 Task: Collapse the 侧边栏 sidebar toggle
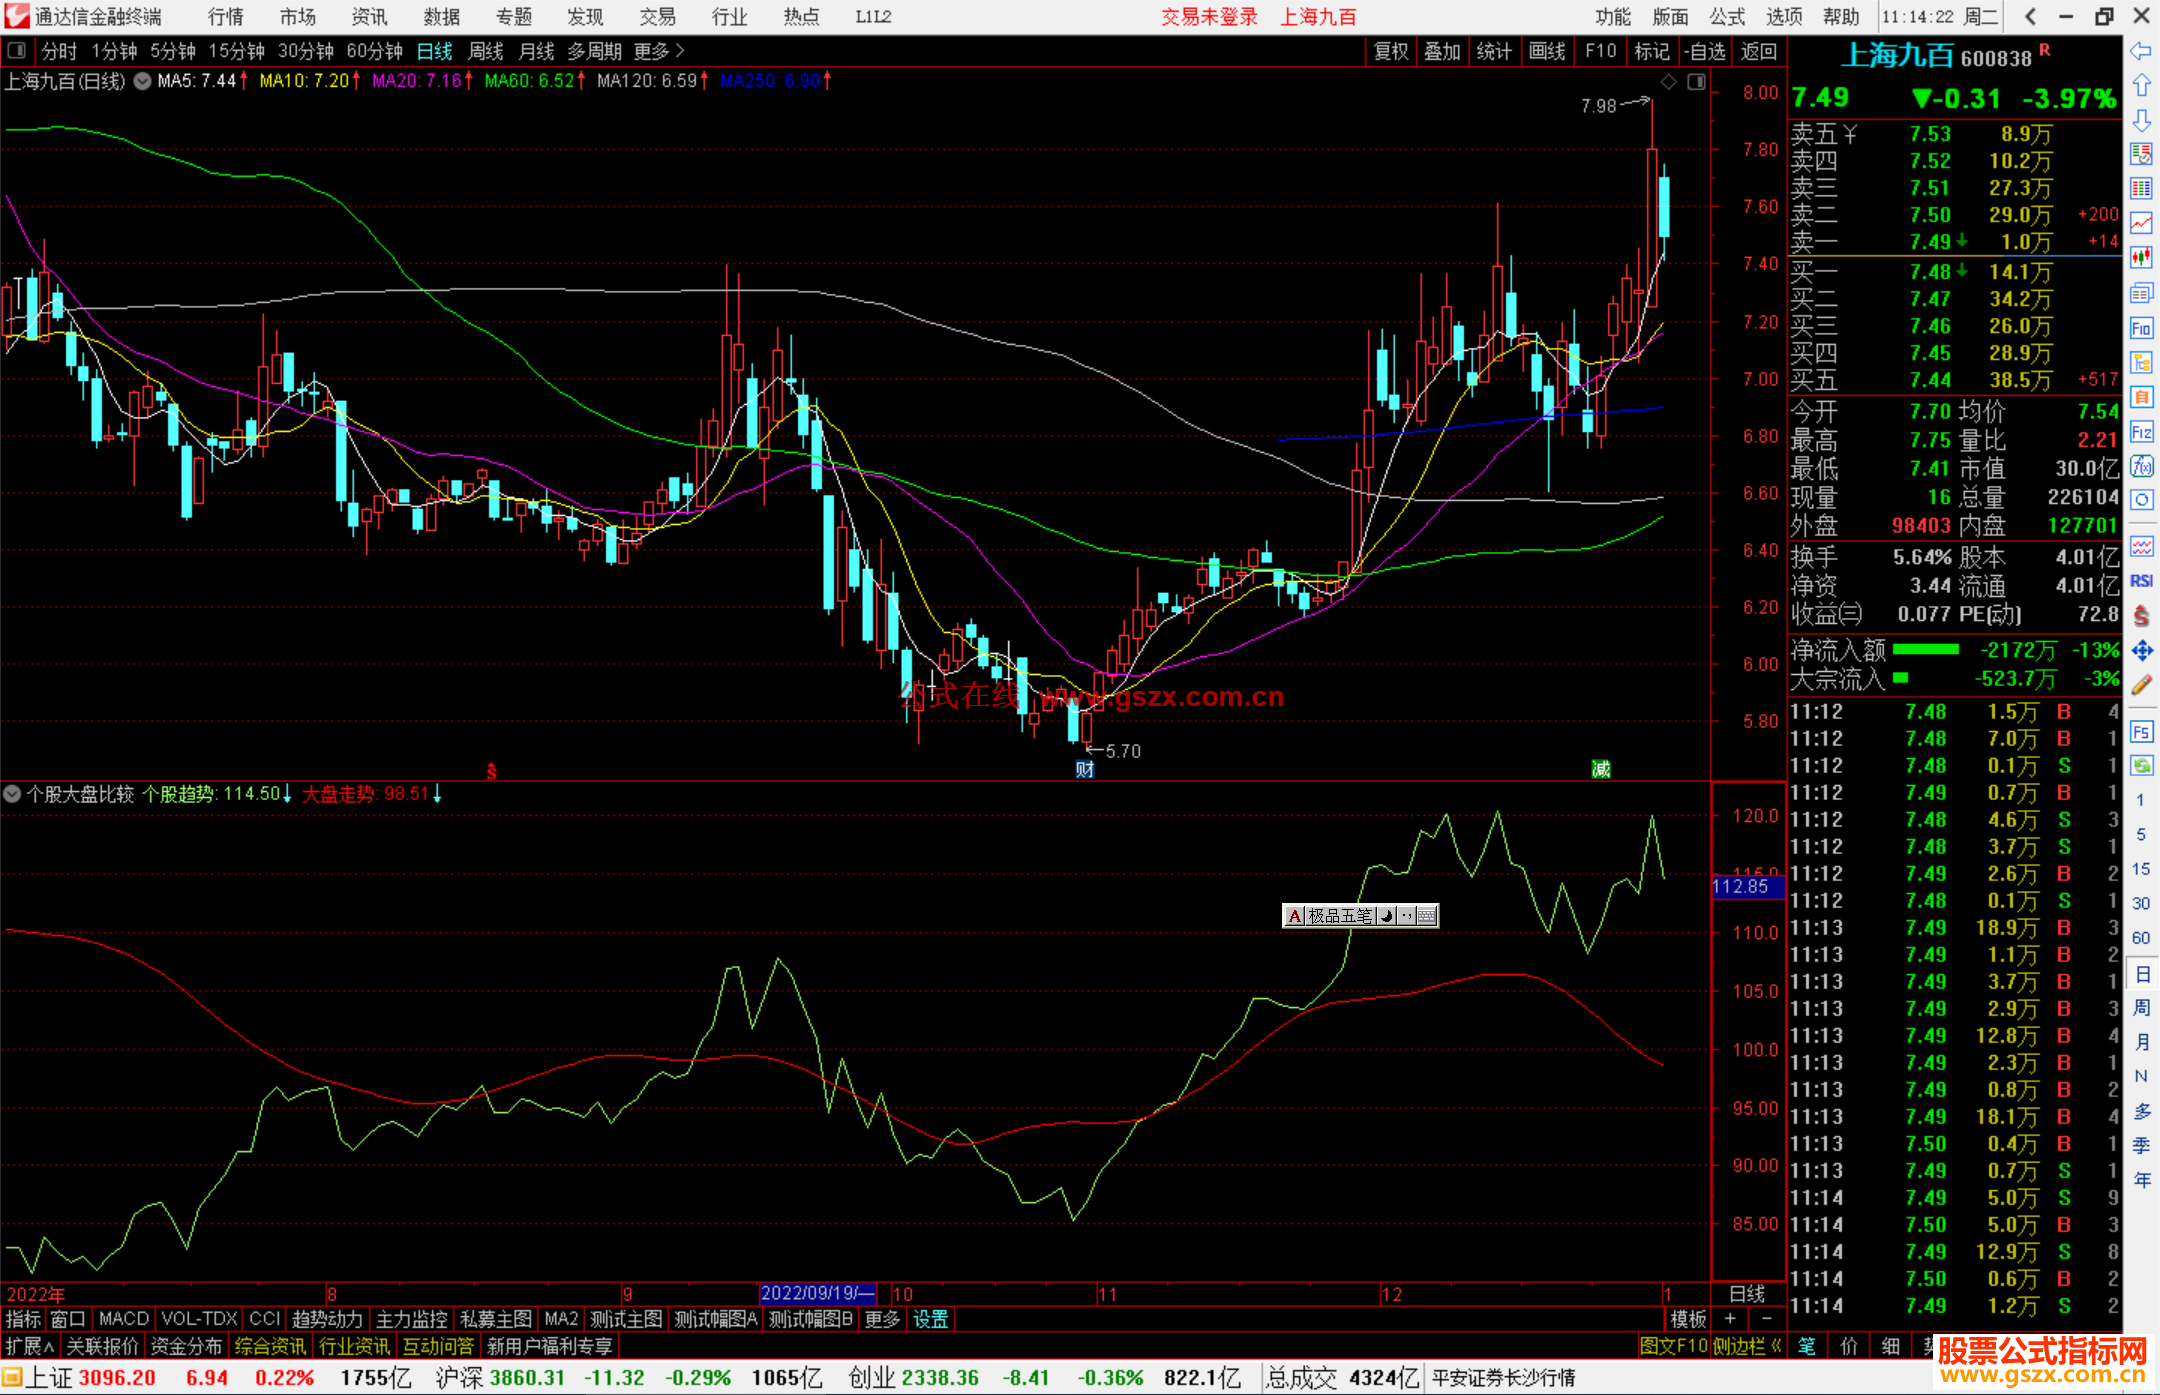pyautogui.click(x=1748, y=1346)
